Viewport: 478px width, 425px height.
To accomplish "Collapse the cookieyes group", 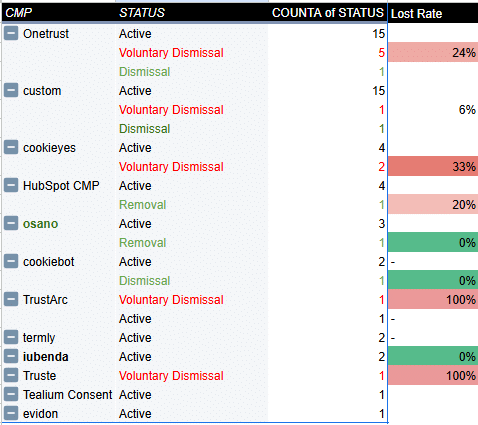I will [x=11, y=147].
